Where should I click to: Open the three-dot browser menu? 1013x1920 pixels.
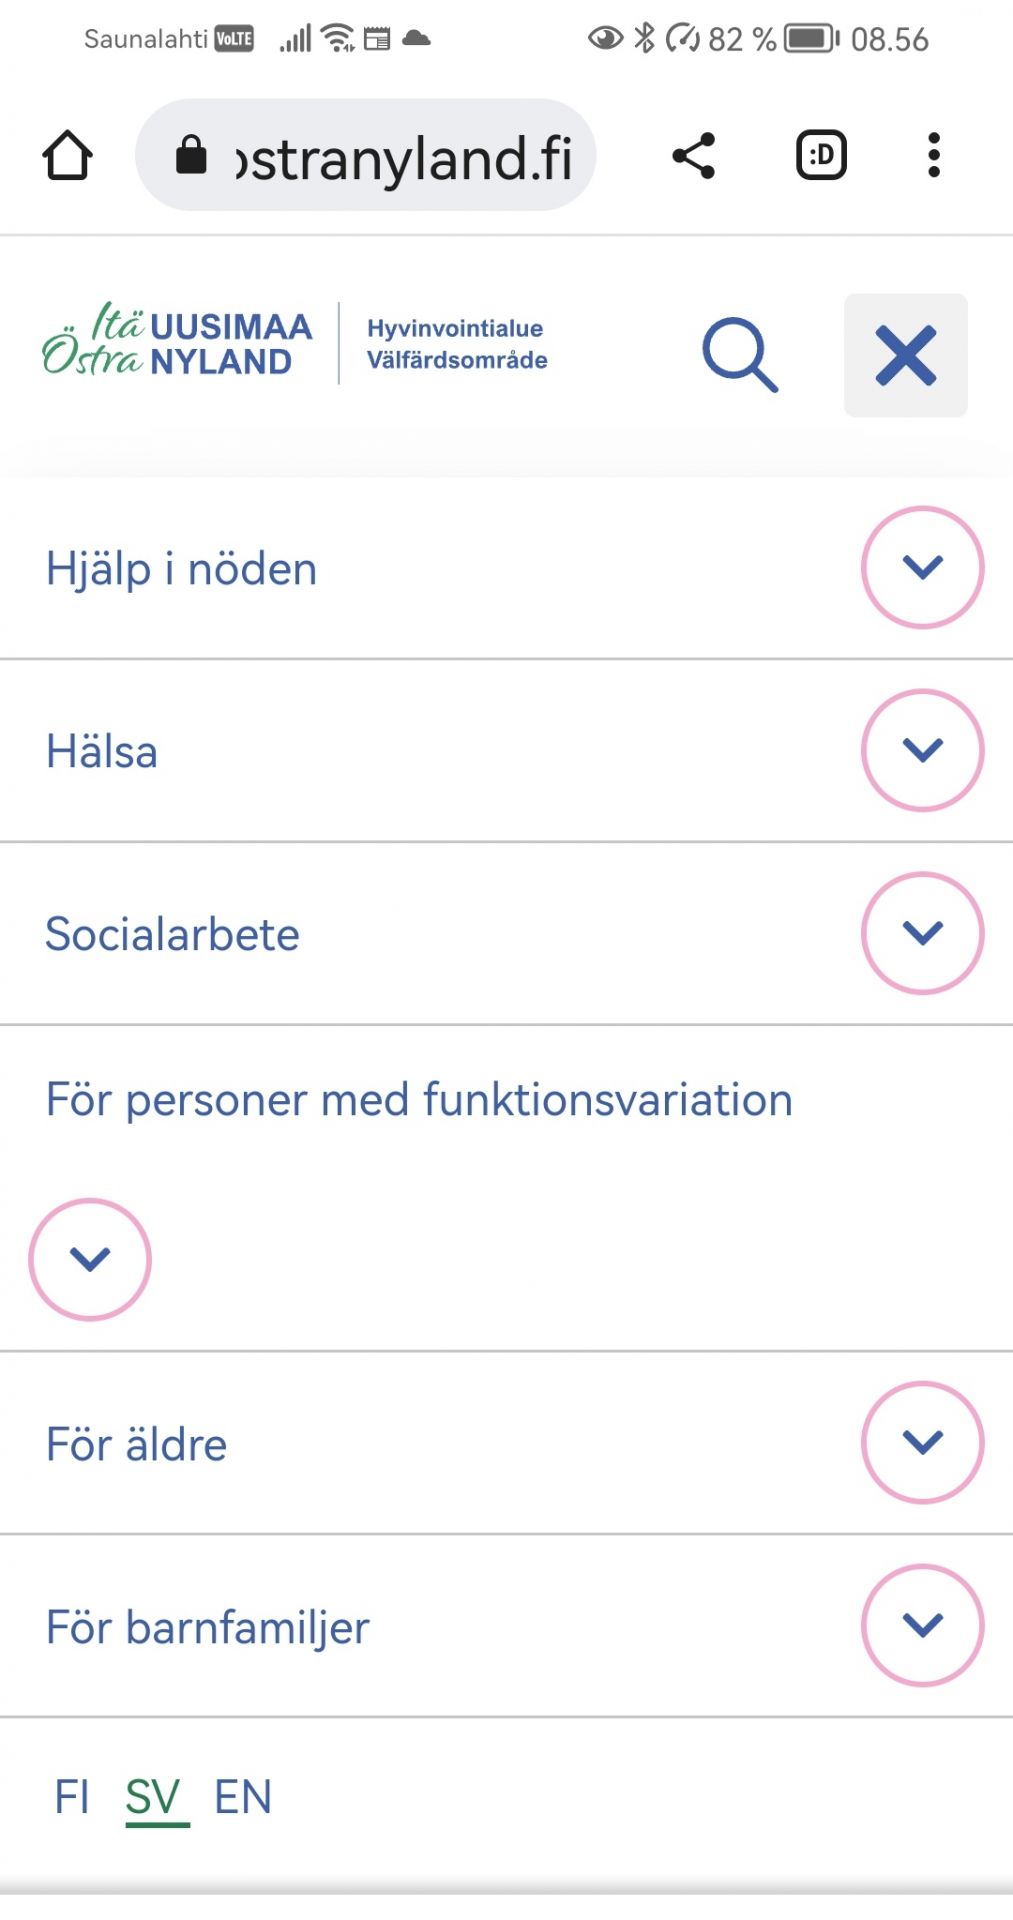(934, 156)
